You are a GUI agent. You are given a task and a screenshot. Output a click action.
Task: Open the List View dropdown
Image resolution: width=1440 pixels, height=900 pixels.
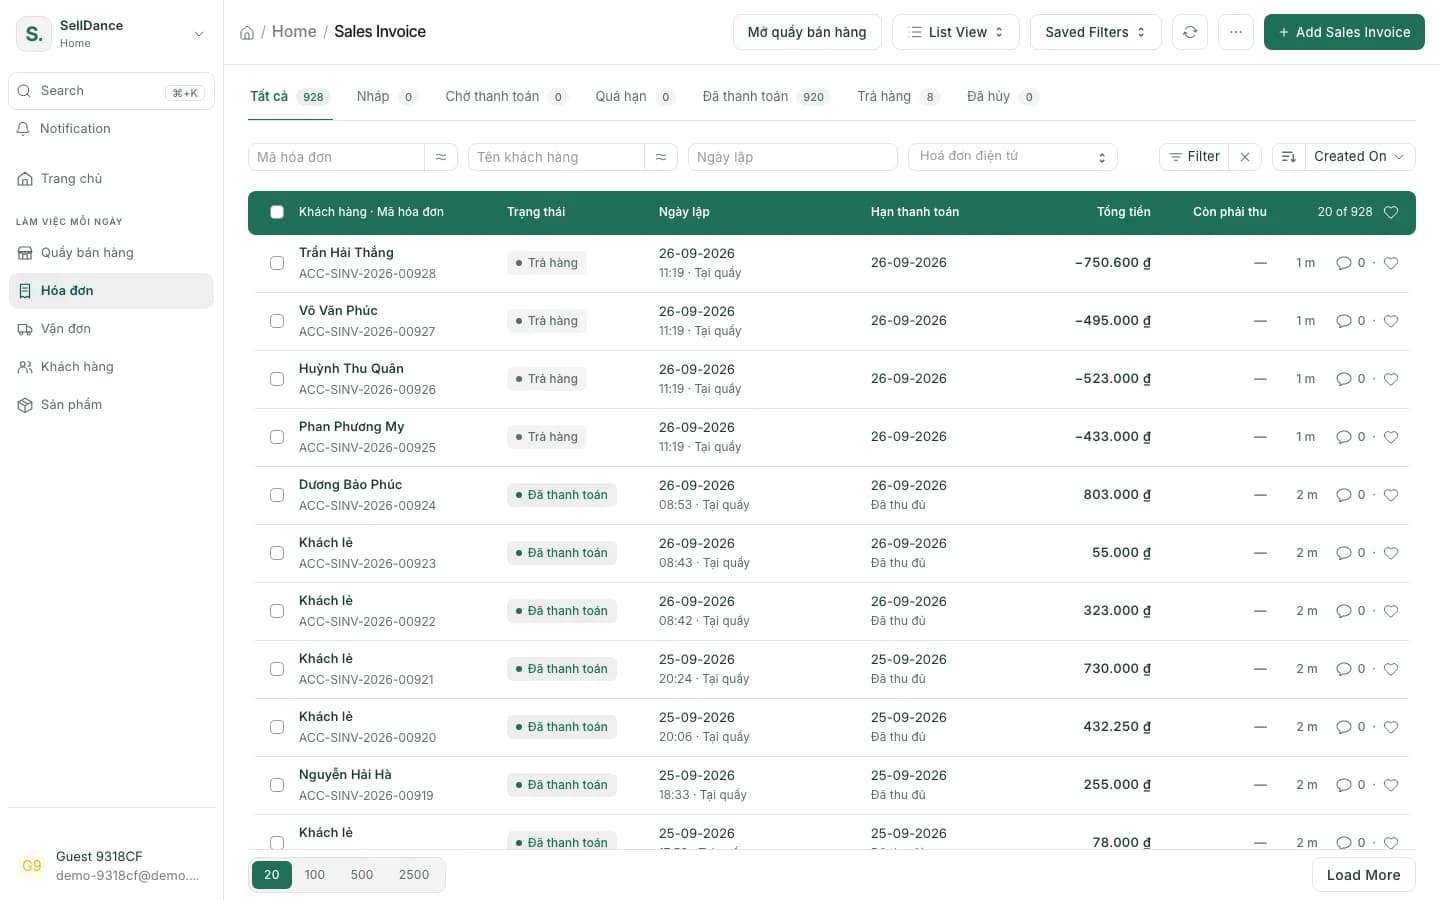(x=956, y=32)
